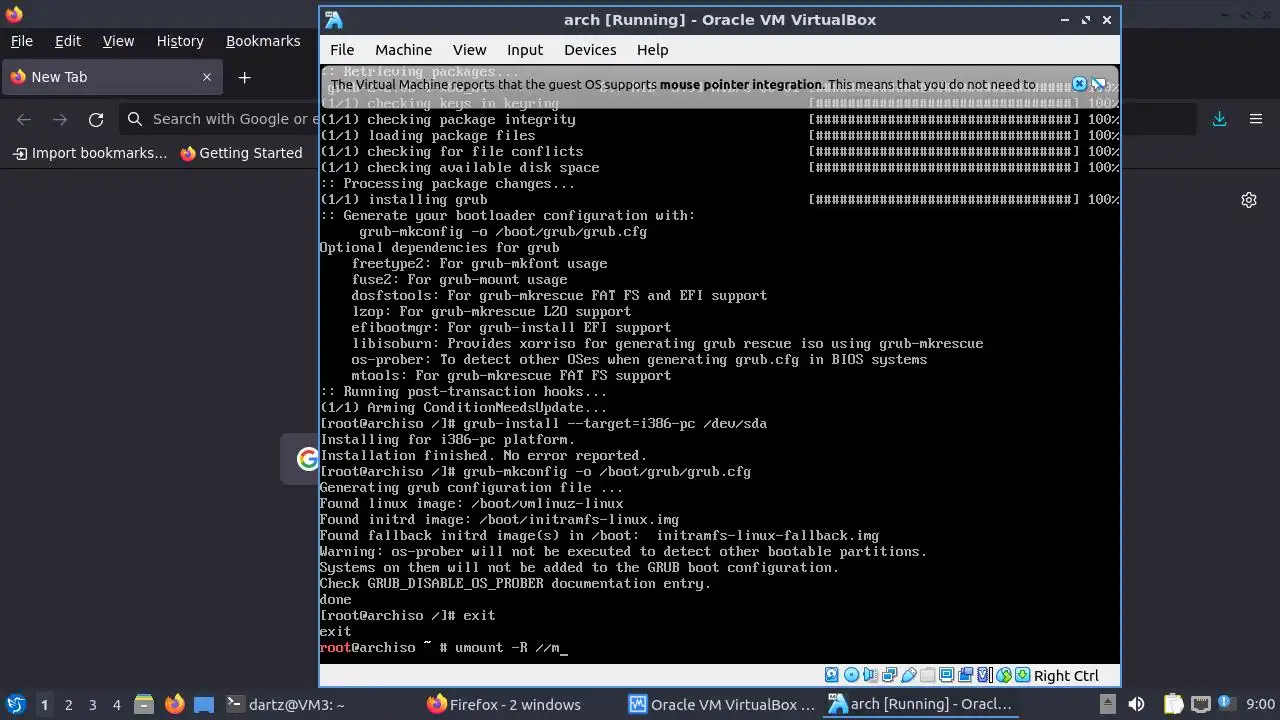Click the Import bookmarks toolbar item
The height and width of the screenshot is (720, 1280).
pyautogui.click(x=90, y=153)
